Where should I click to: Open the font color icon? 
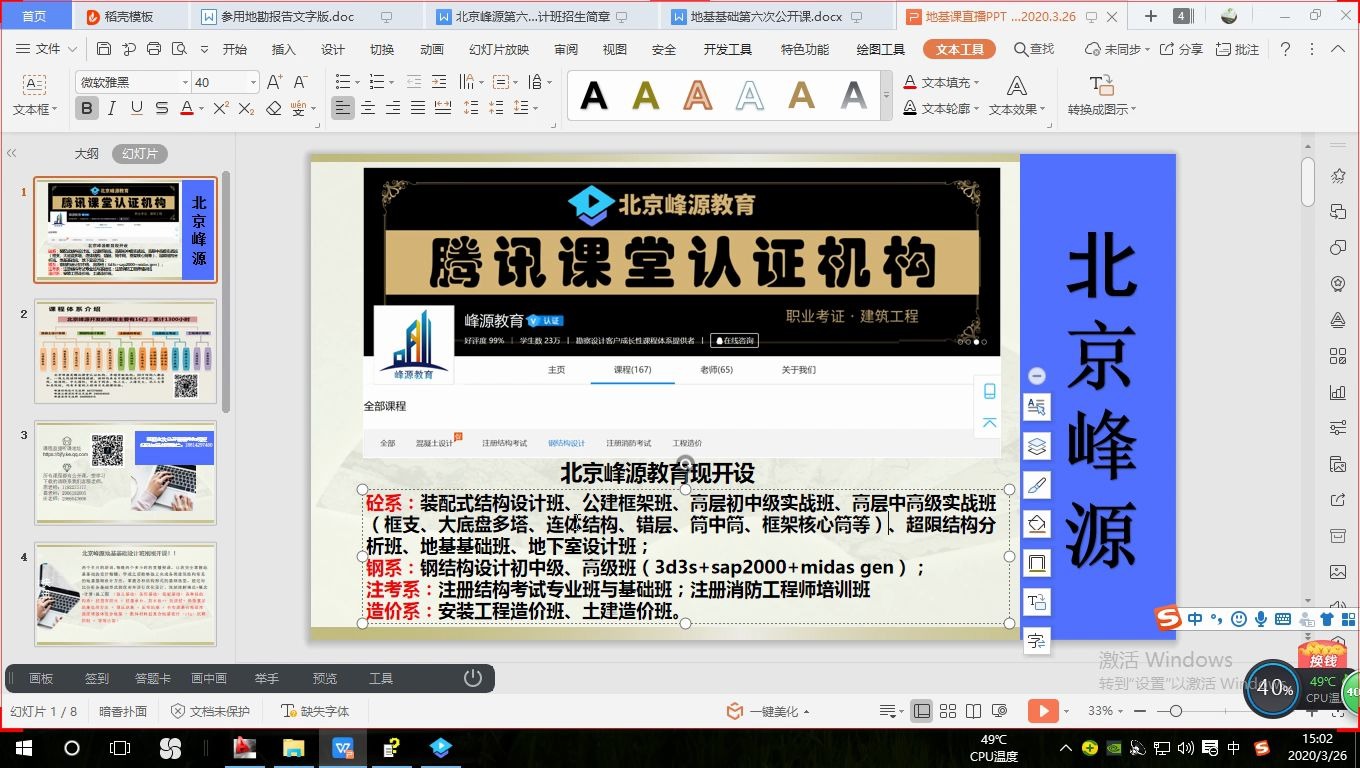point(188,107)
